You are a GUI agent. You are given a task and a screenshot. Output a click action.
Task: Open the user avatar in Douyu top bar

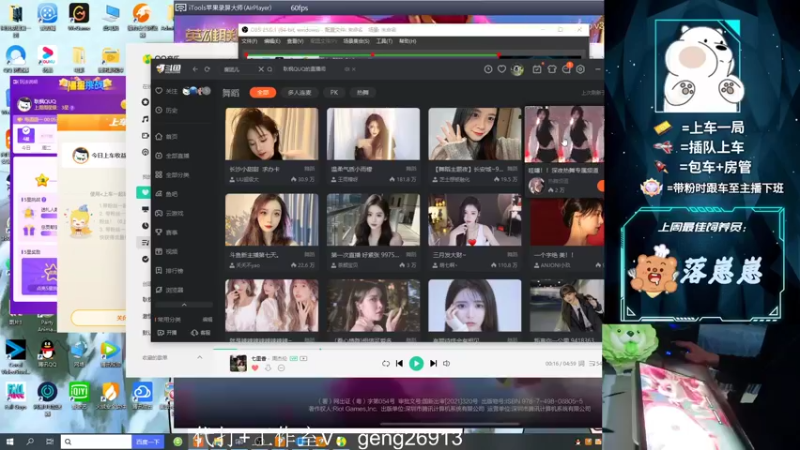pyautogui.click(x=517, y=69)
